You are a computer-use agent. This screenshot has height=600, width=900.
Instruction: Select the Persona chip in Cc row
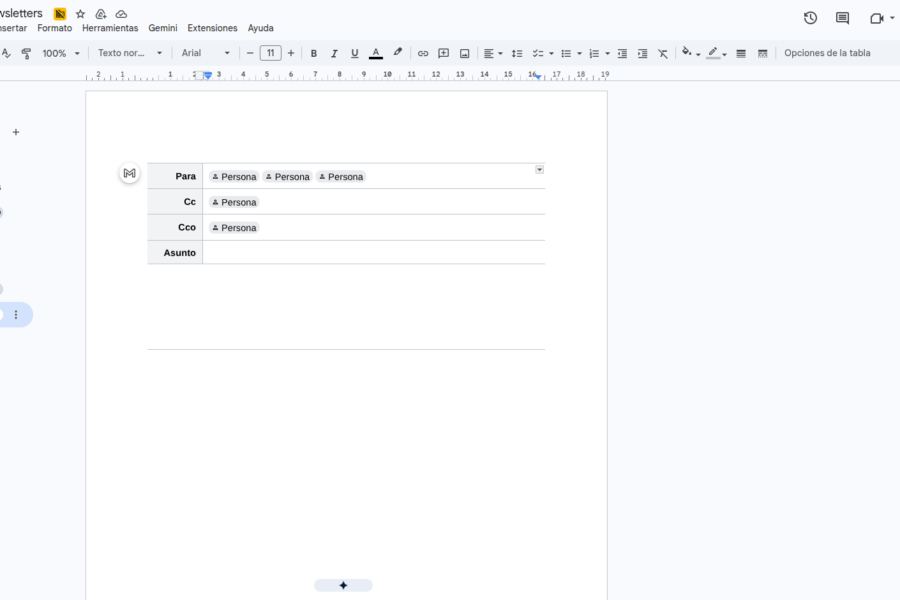(x=234, y=202)
